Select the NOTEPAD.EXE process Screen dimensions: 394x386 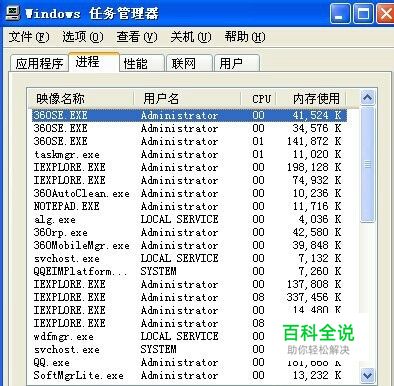[x=189, y=206]
